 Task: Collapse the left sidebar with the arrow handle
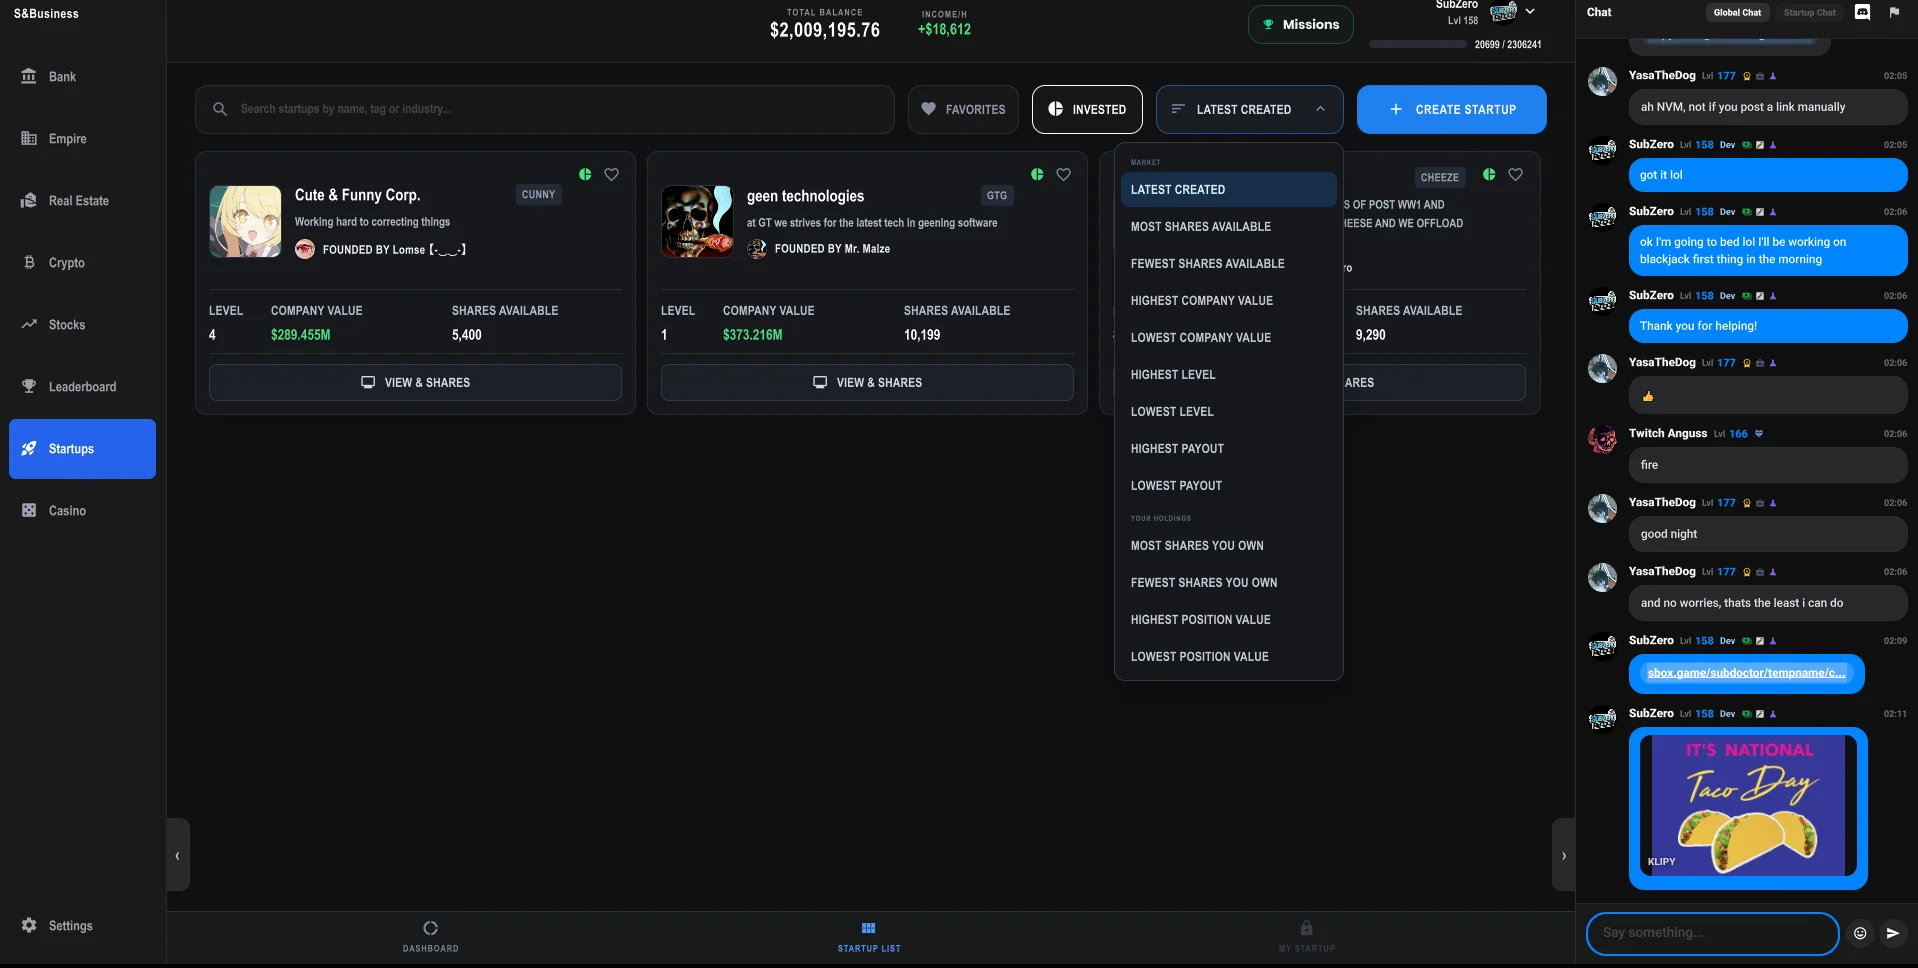pos(178,855)
